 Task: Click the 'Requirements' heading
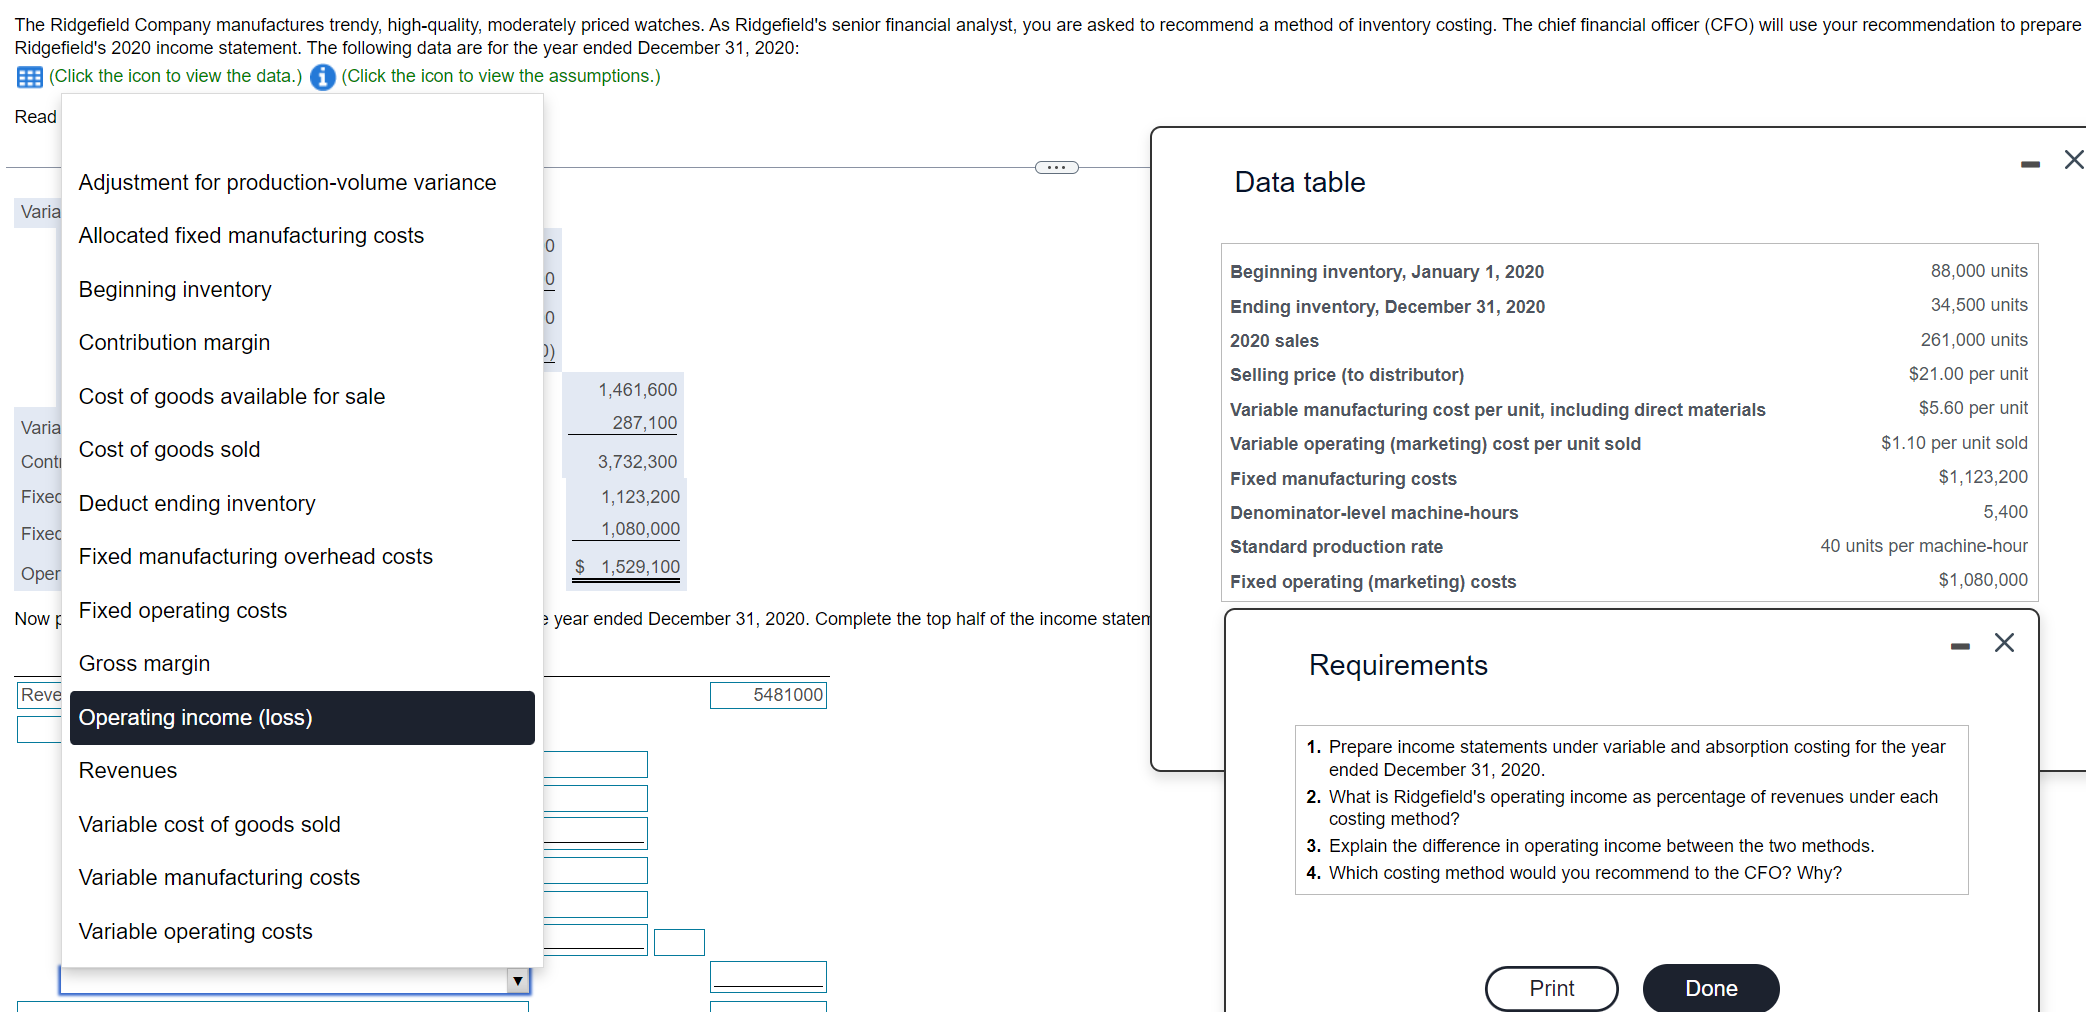click(1398, 665)
